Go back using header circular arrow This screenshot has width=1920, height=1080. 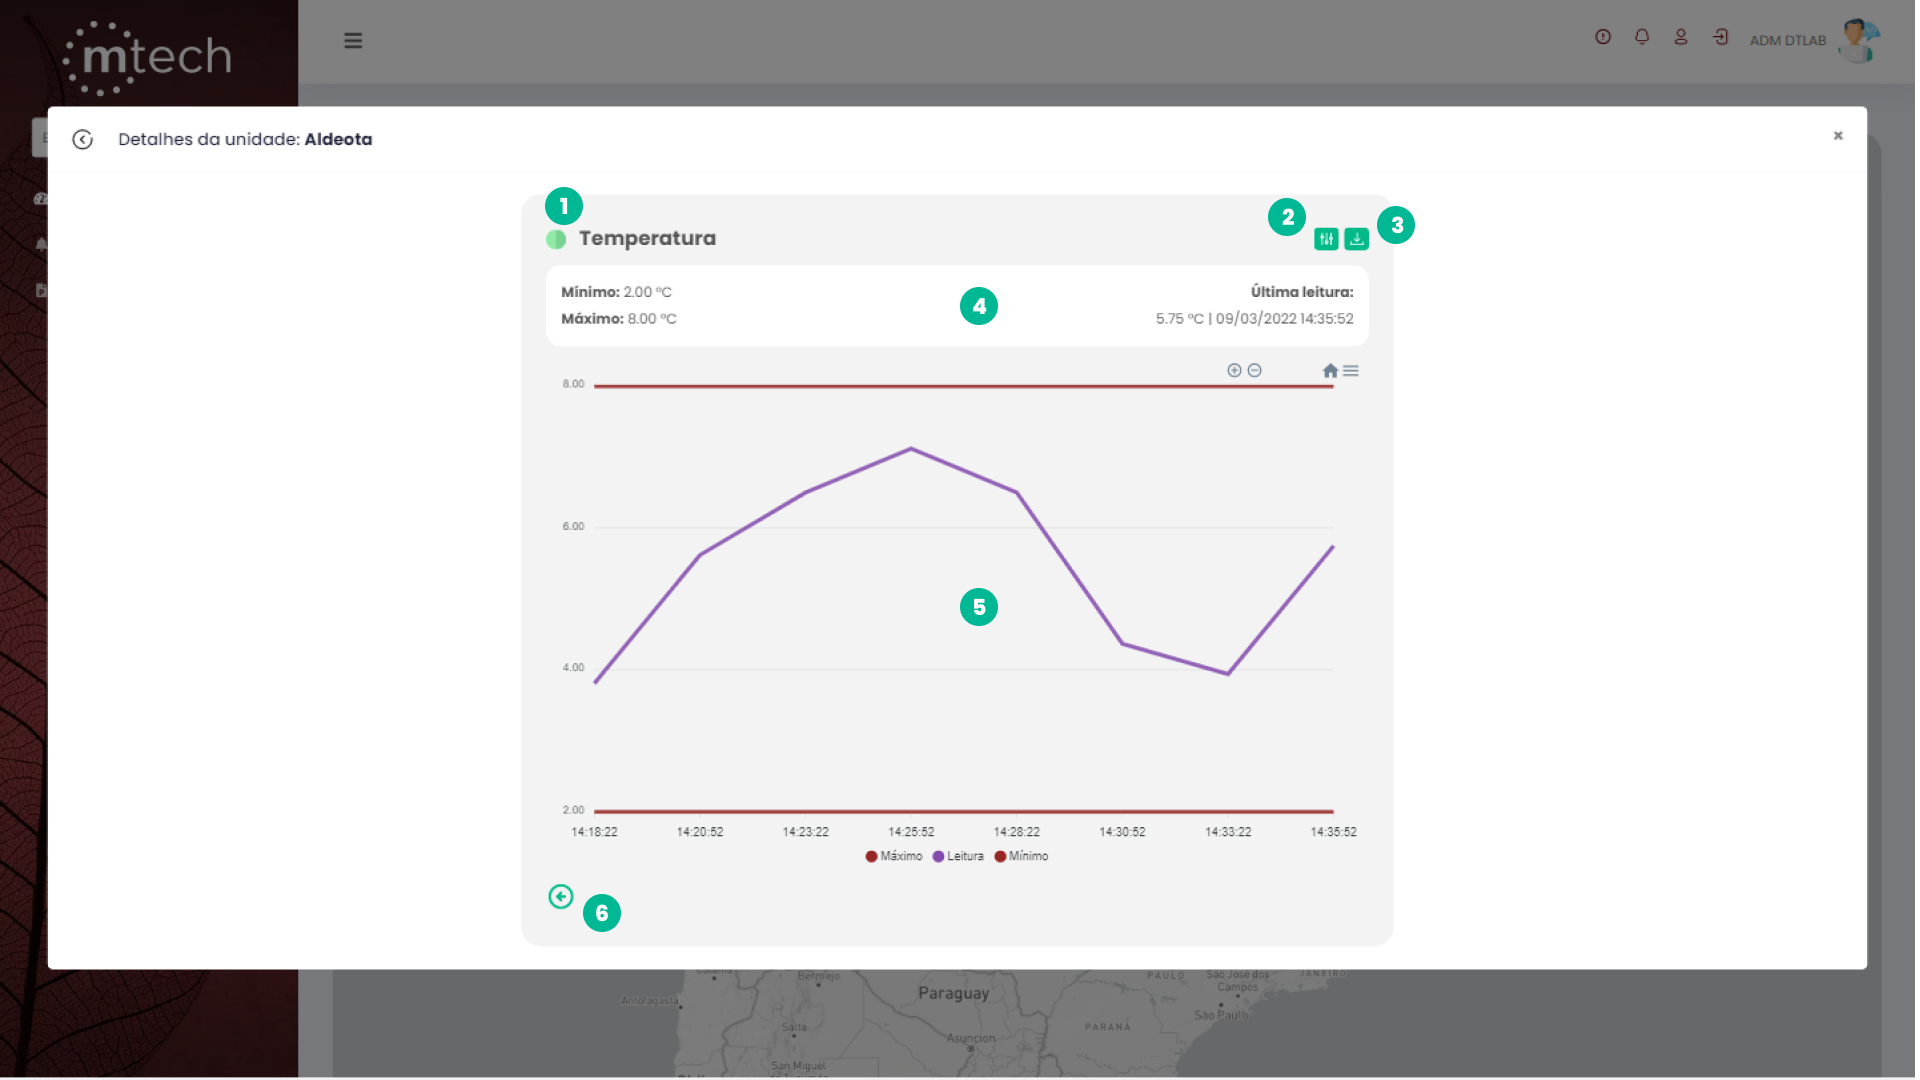point(83,140)
